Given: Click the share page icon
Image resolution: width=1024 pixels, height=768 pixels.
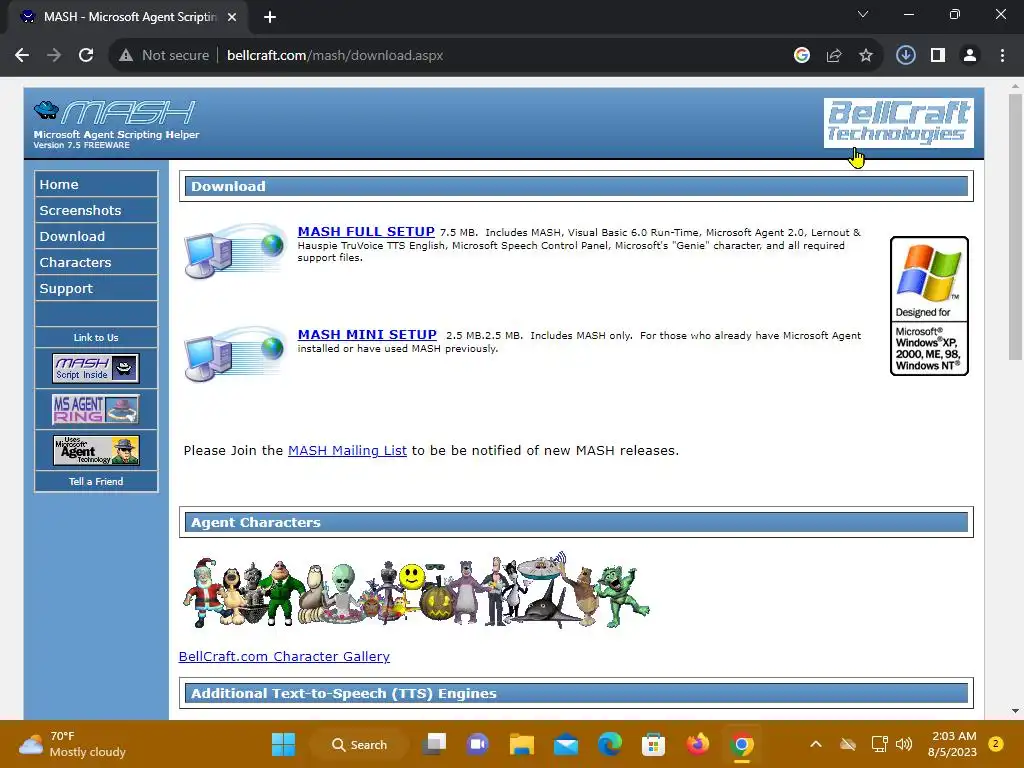Looking at the screenshot, I should [834, 56].
